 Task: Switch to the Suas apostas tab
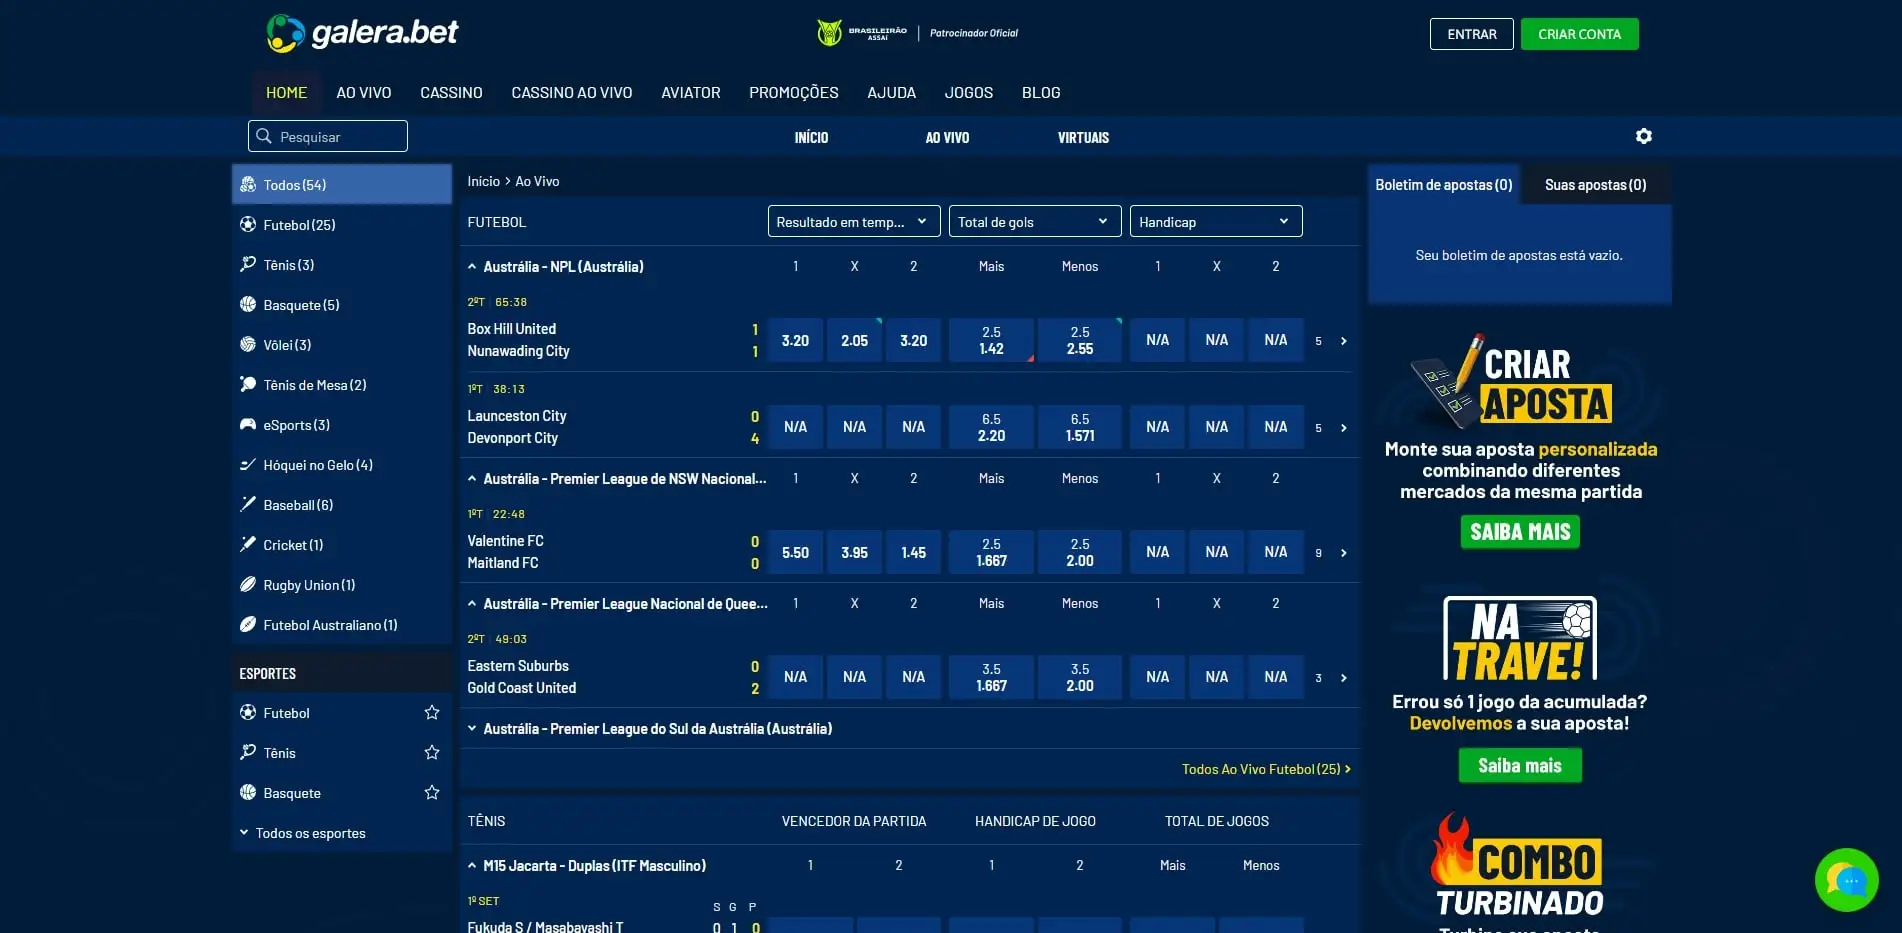[1594, 184]
